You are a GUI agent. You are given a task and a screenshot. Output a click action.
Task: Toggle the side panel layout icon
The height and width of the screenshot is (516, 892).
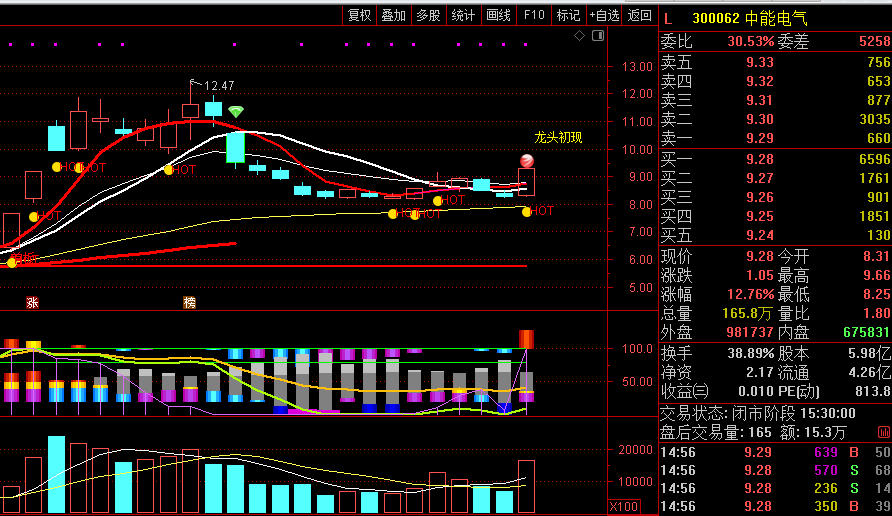[597, 36]
